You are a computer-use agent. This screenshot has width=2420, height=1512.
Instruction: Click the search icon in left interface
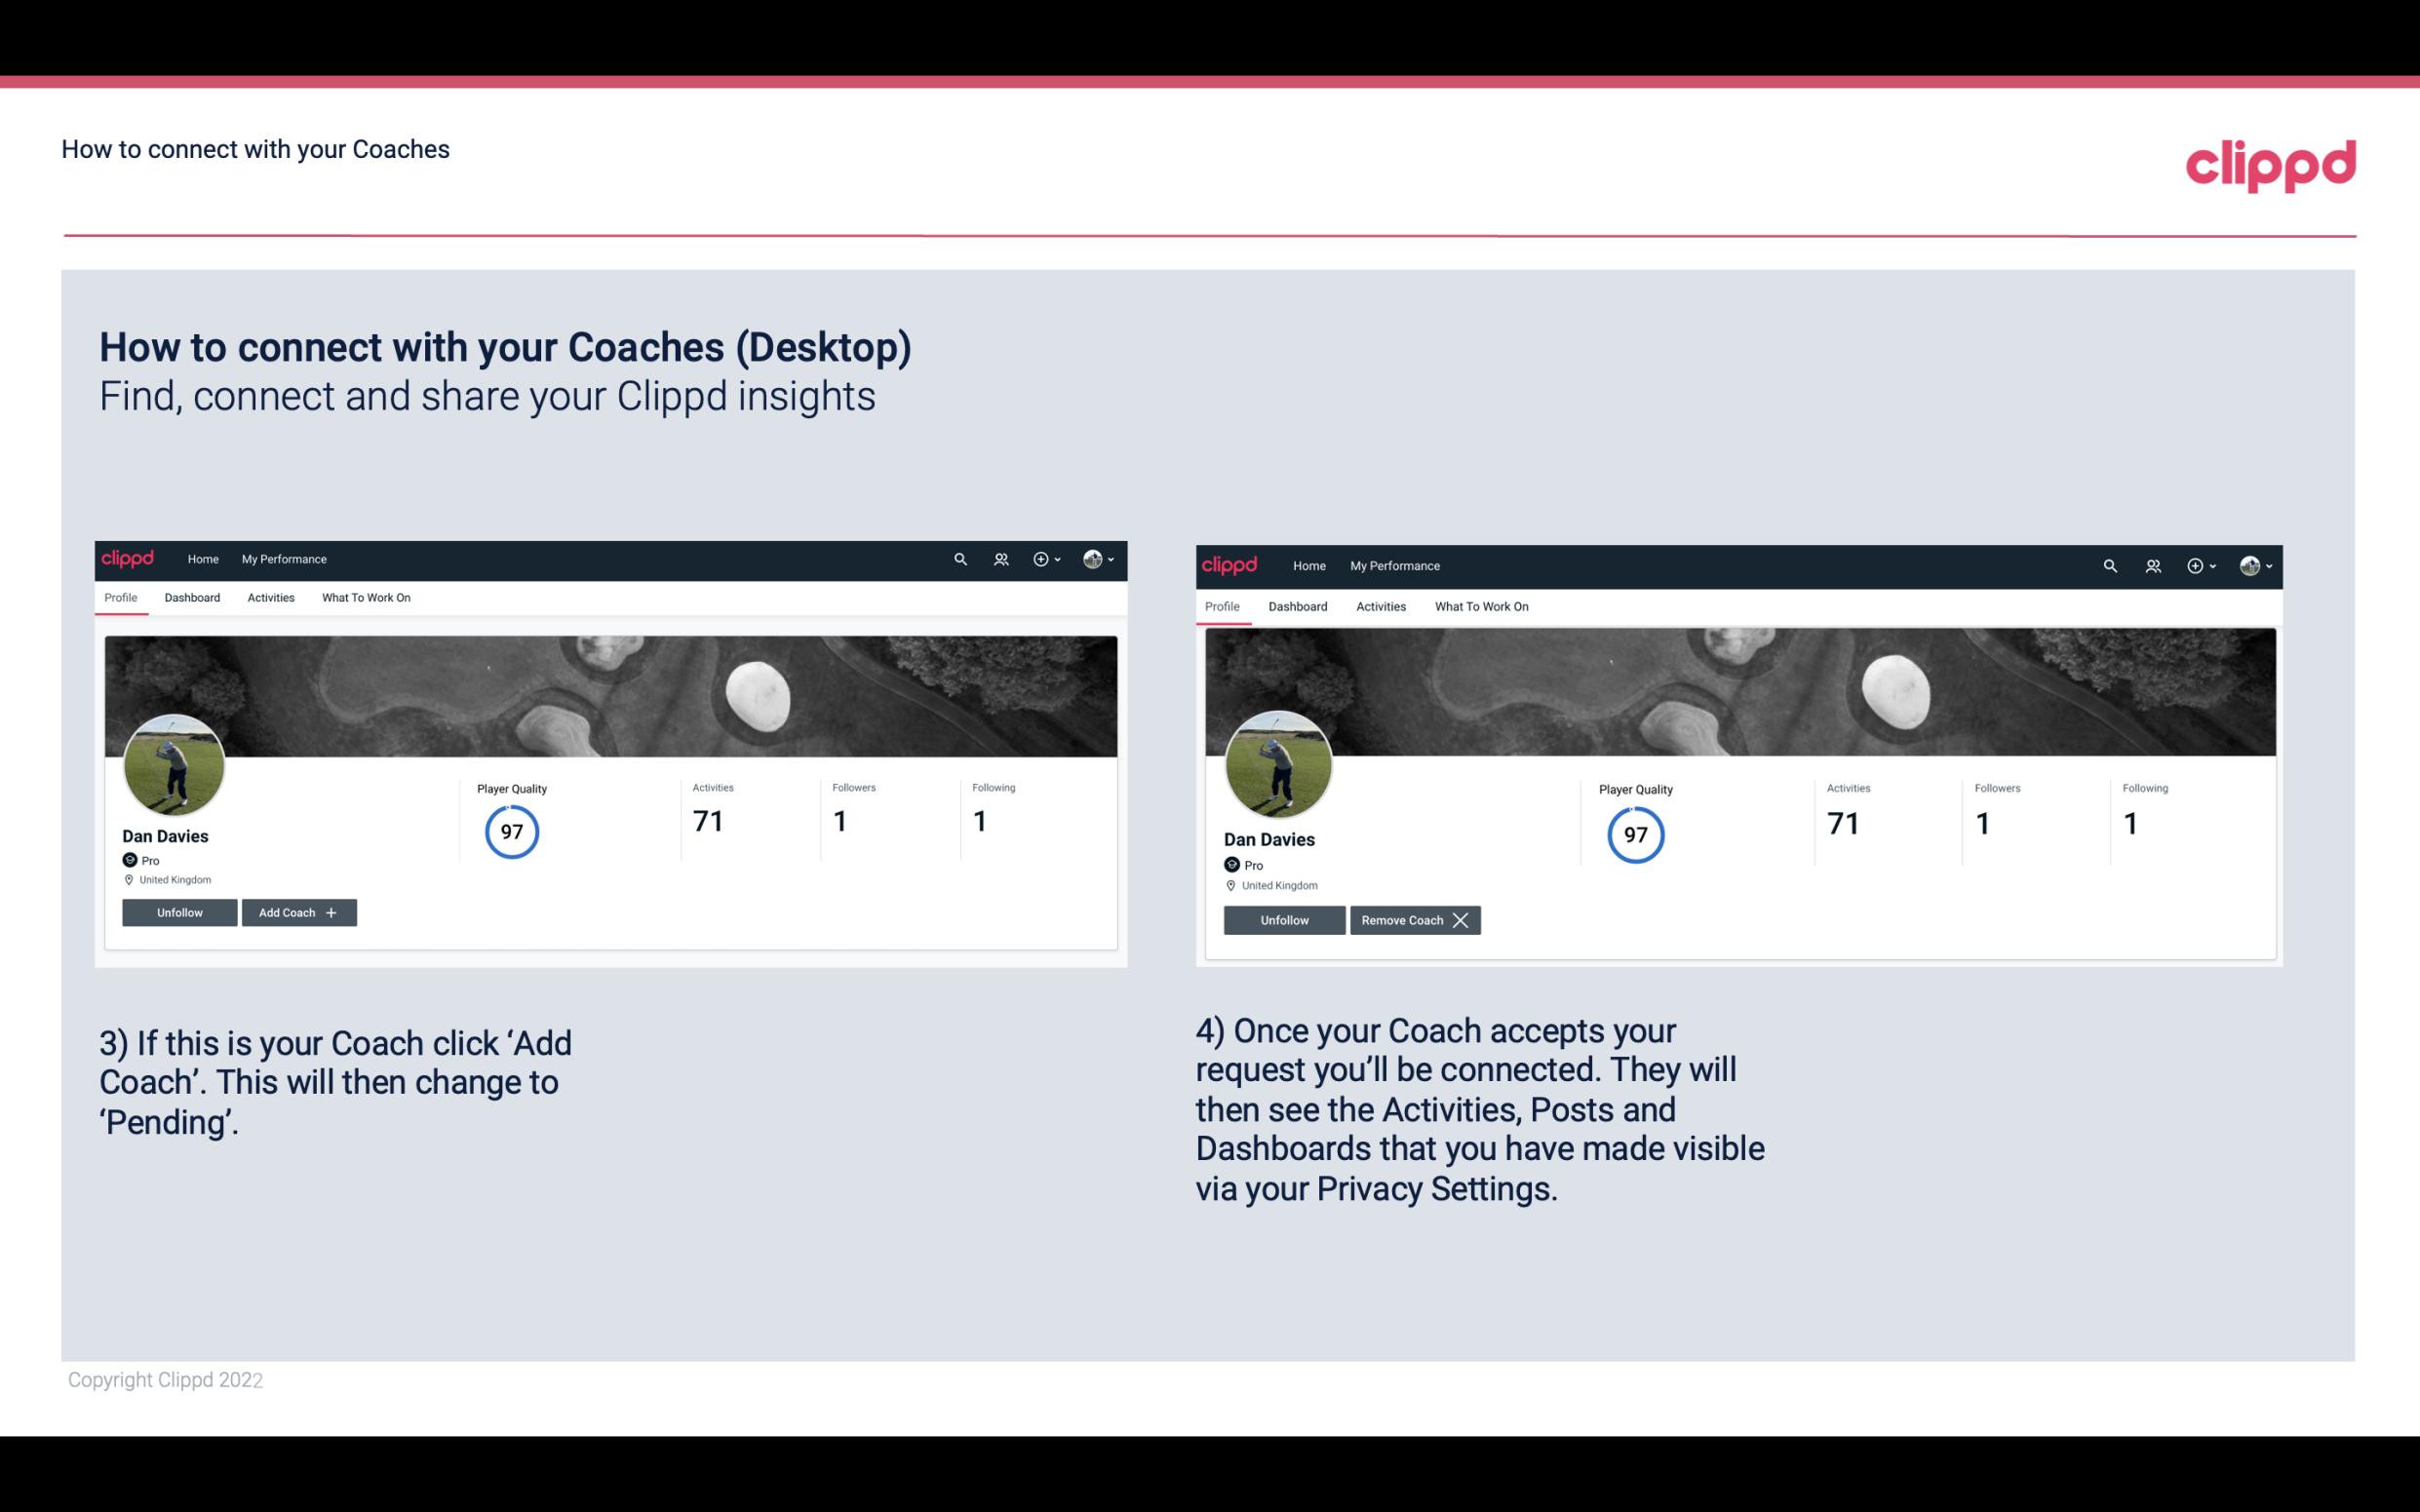(961, 558)
